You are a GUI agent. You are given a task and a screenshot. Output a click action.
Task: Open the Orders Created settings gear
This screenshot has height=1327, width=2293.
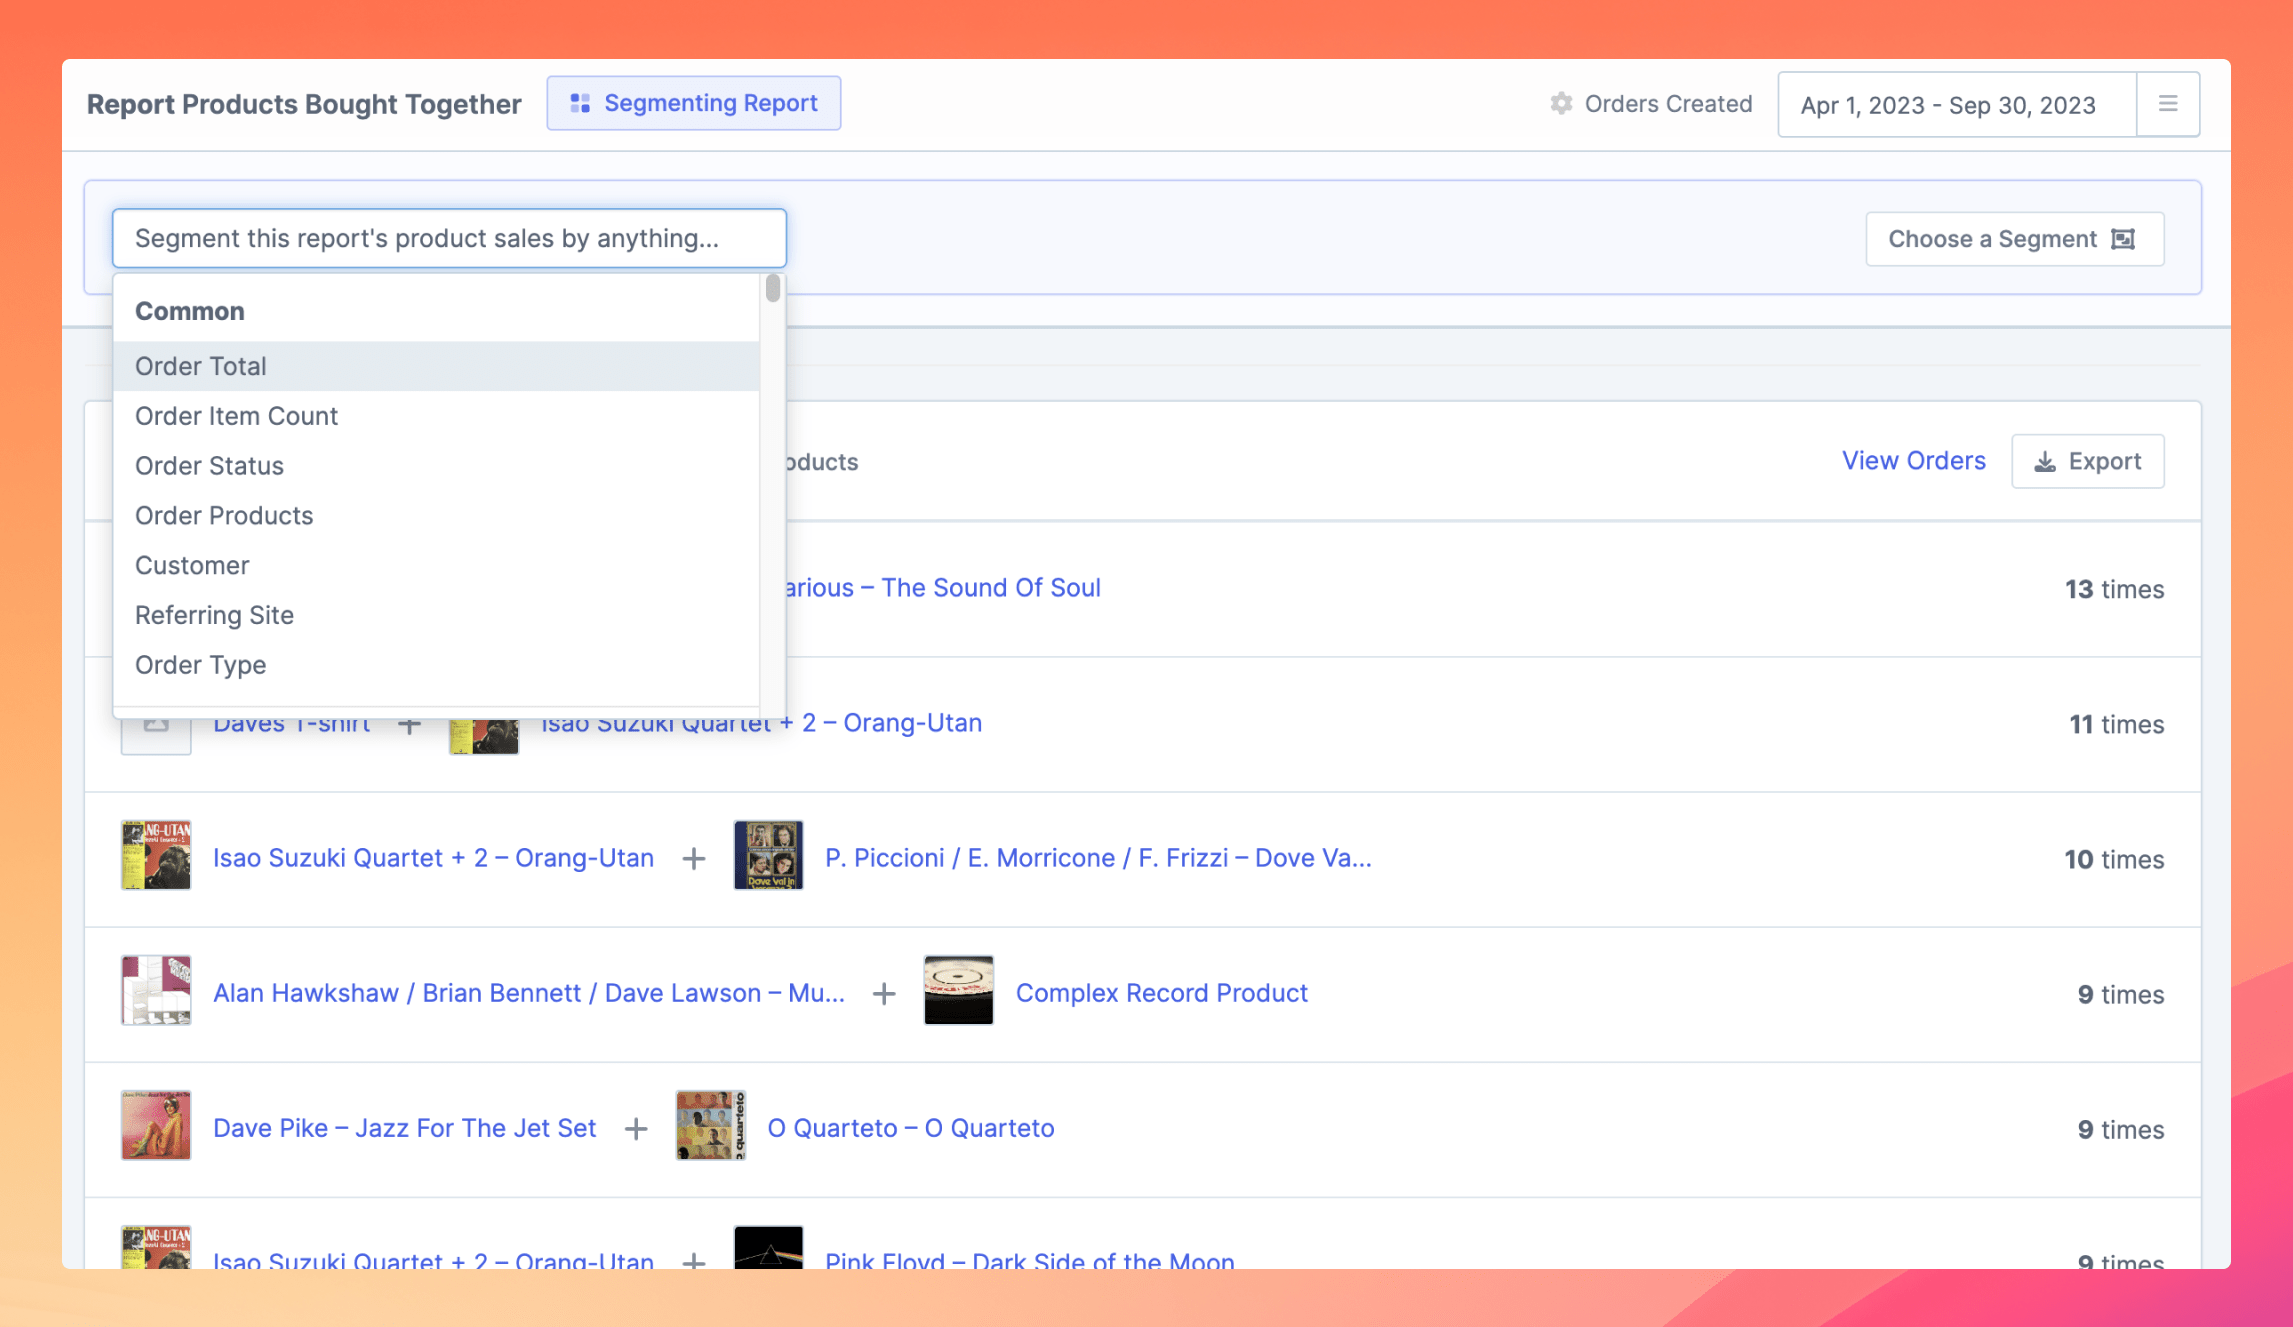1561,103
